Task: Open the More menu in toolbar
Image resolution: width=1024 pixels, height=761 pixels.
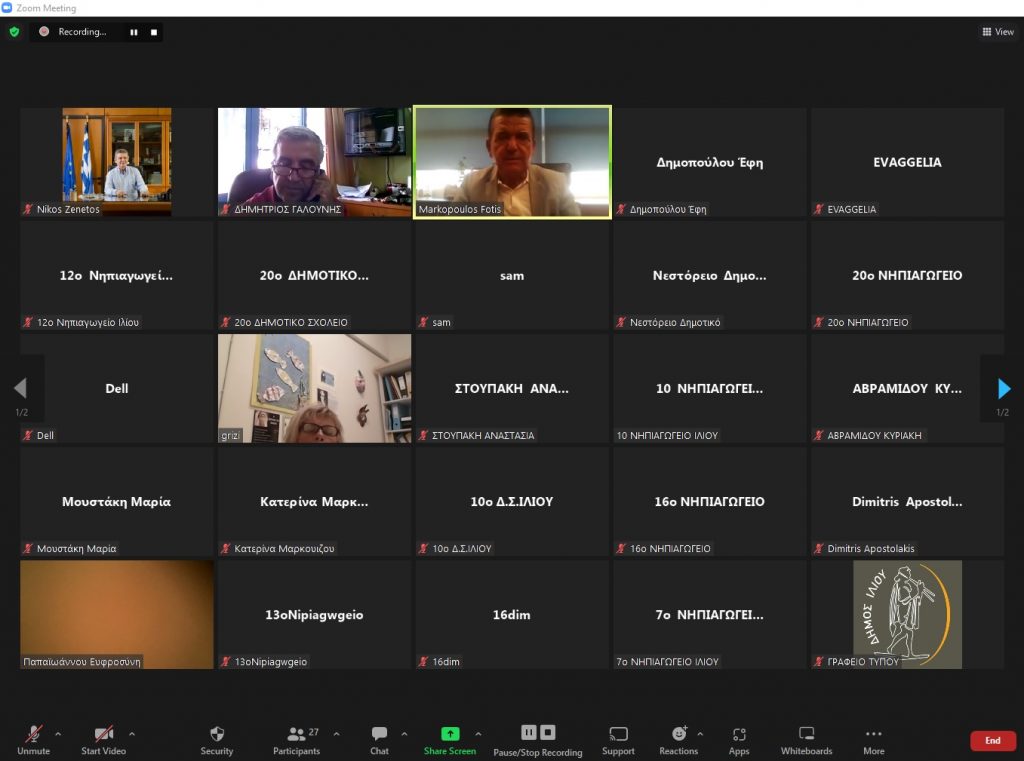Action: pyautogui.click(x=873, y=739)
